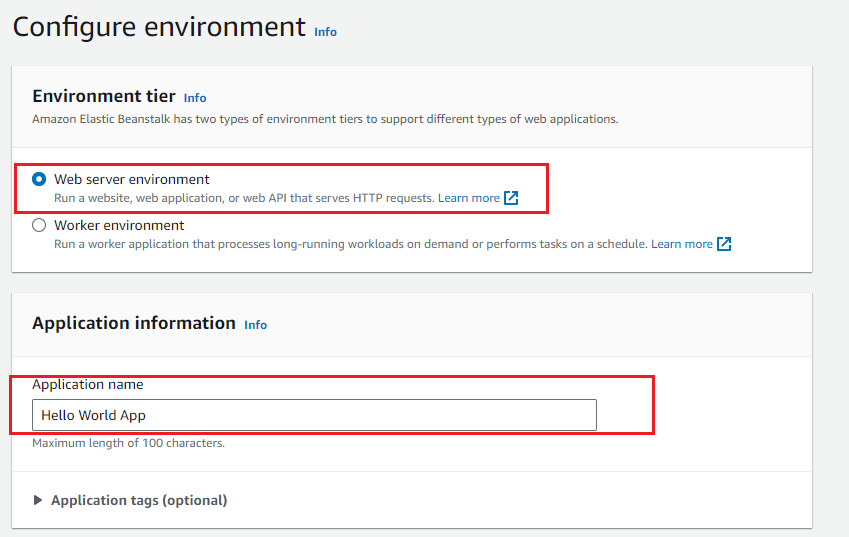Open external link icon after web server Learn more

(x=511, y=198)
